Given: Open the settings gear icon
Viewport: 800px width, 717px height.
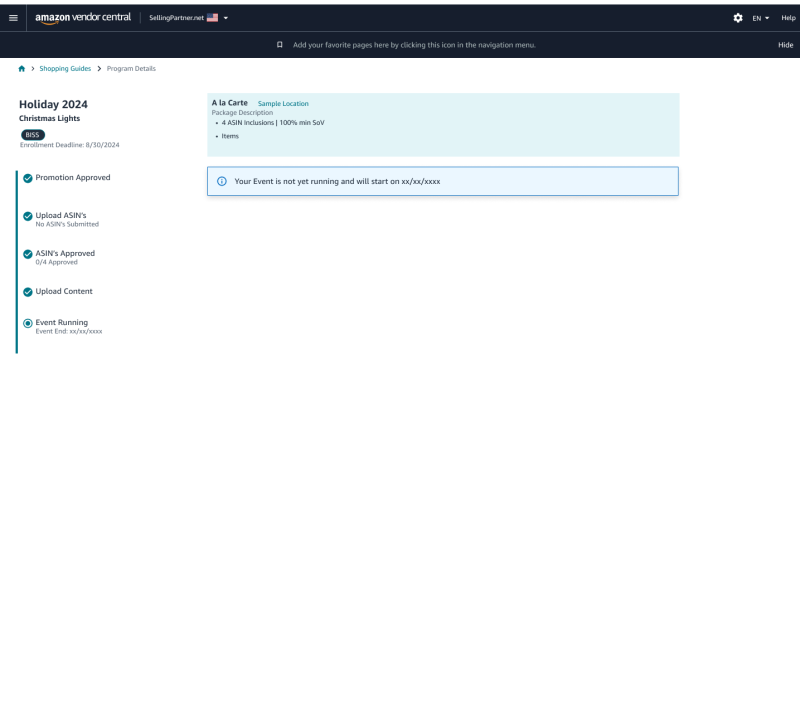Looking at the screenshot, I should point(738,18).
